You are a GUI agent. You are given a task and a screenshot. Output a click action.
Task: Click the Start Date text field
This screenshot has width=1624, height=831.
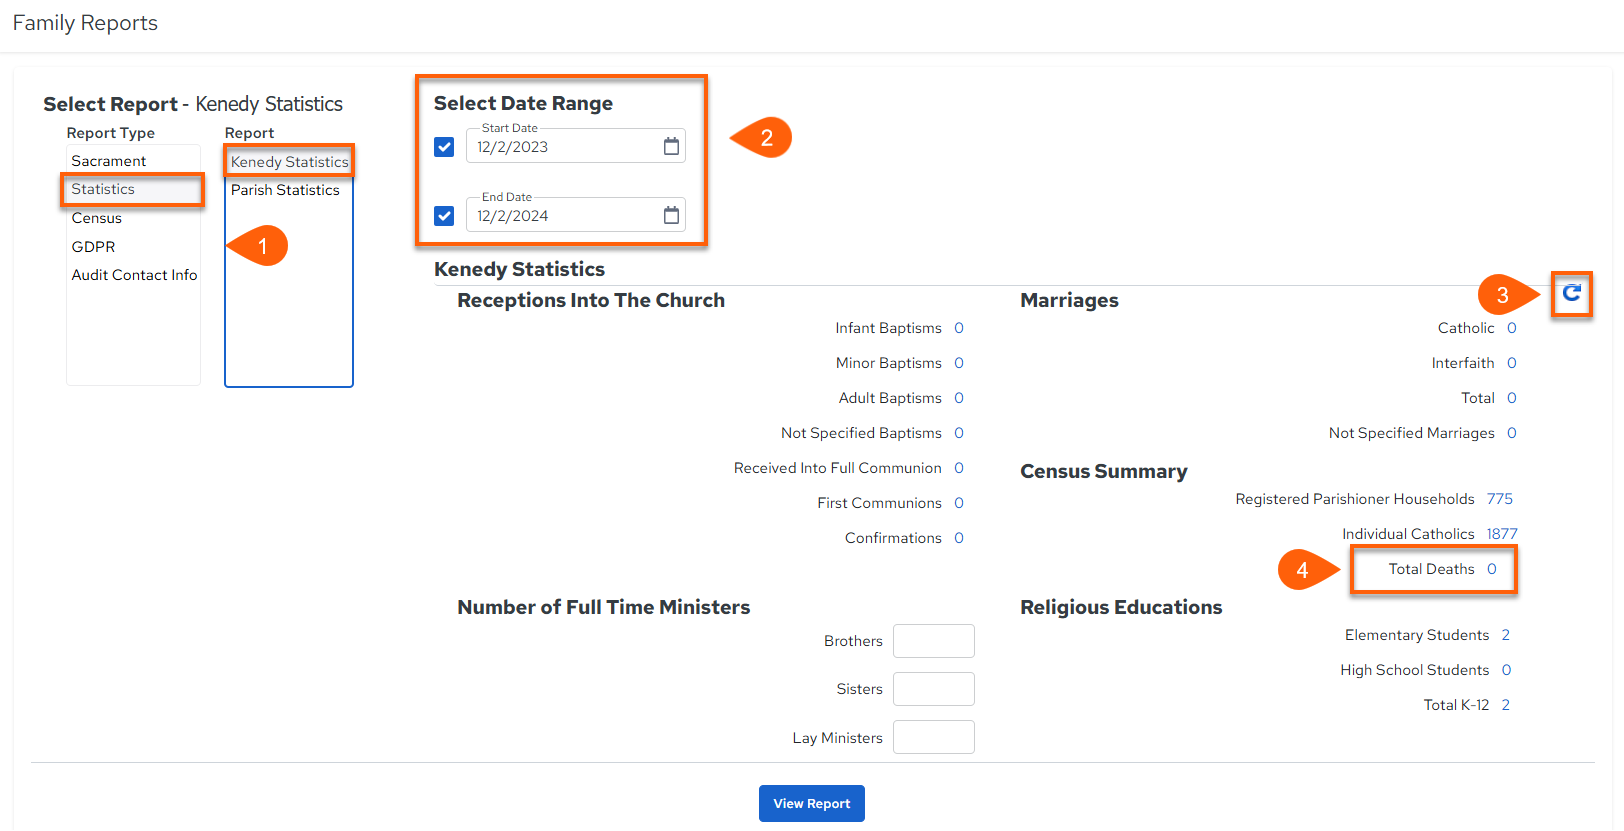pyautogui.click(x=565, y=147)
